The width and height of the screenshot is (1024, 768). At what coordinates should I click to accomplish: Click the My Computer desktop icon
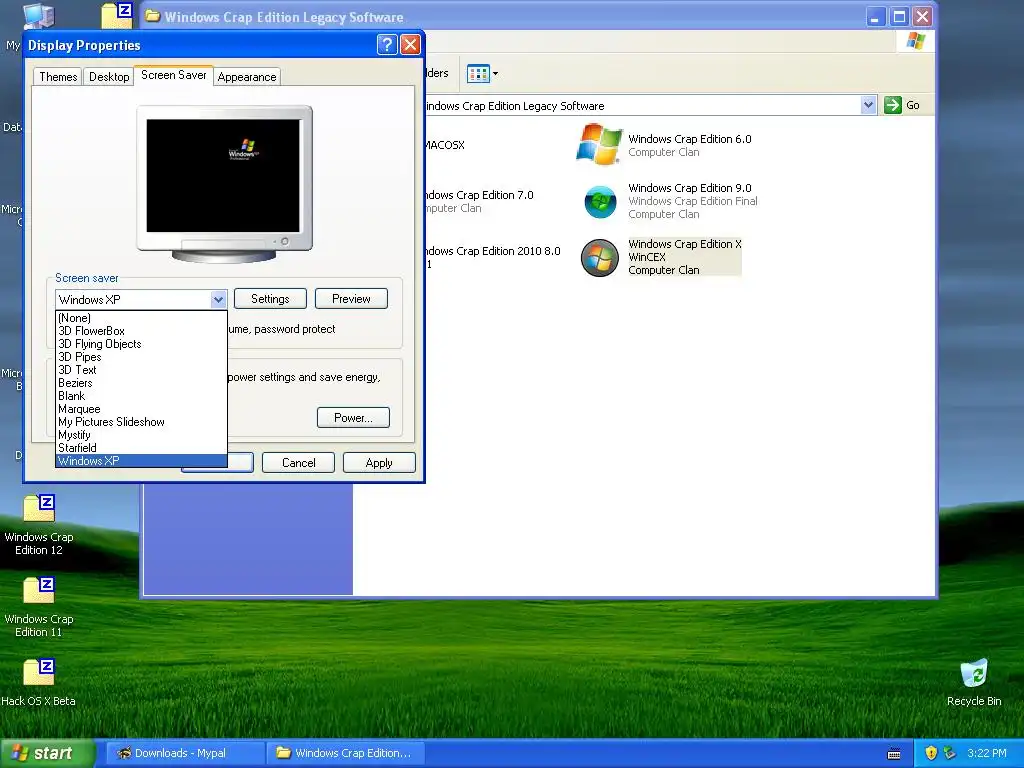[x=39, y=15]
